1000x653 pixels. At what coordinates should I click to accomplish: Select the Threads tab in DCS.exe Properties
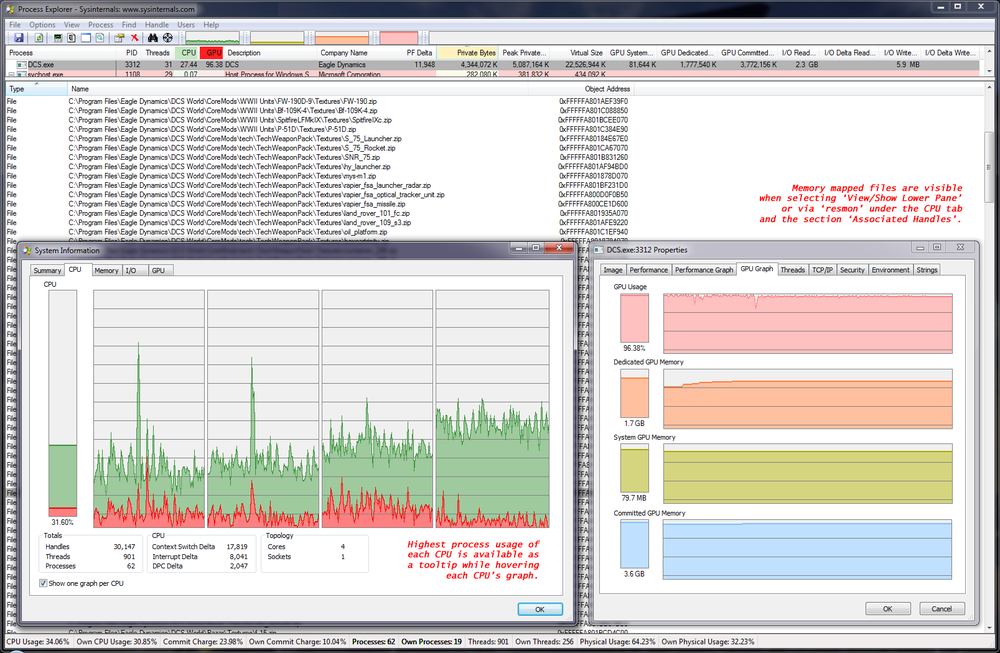click(792, 270)
